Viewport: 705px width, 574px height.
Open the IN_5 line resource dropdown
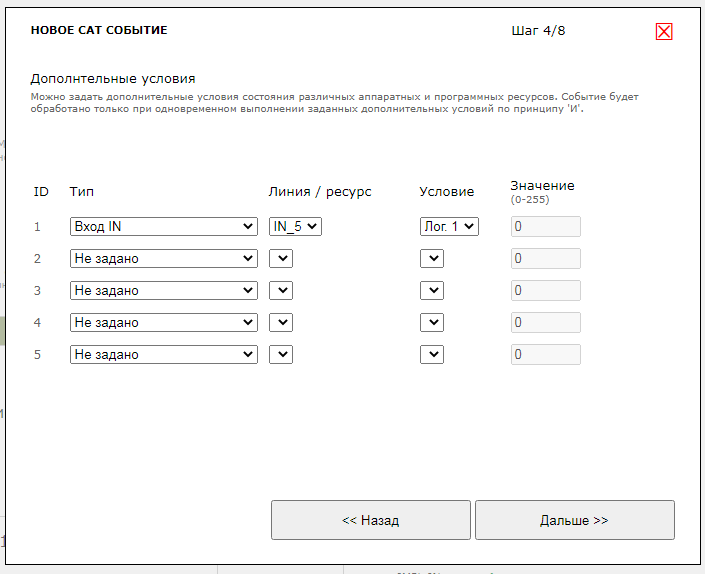296,227
